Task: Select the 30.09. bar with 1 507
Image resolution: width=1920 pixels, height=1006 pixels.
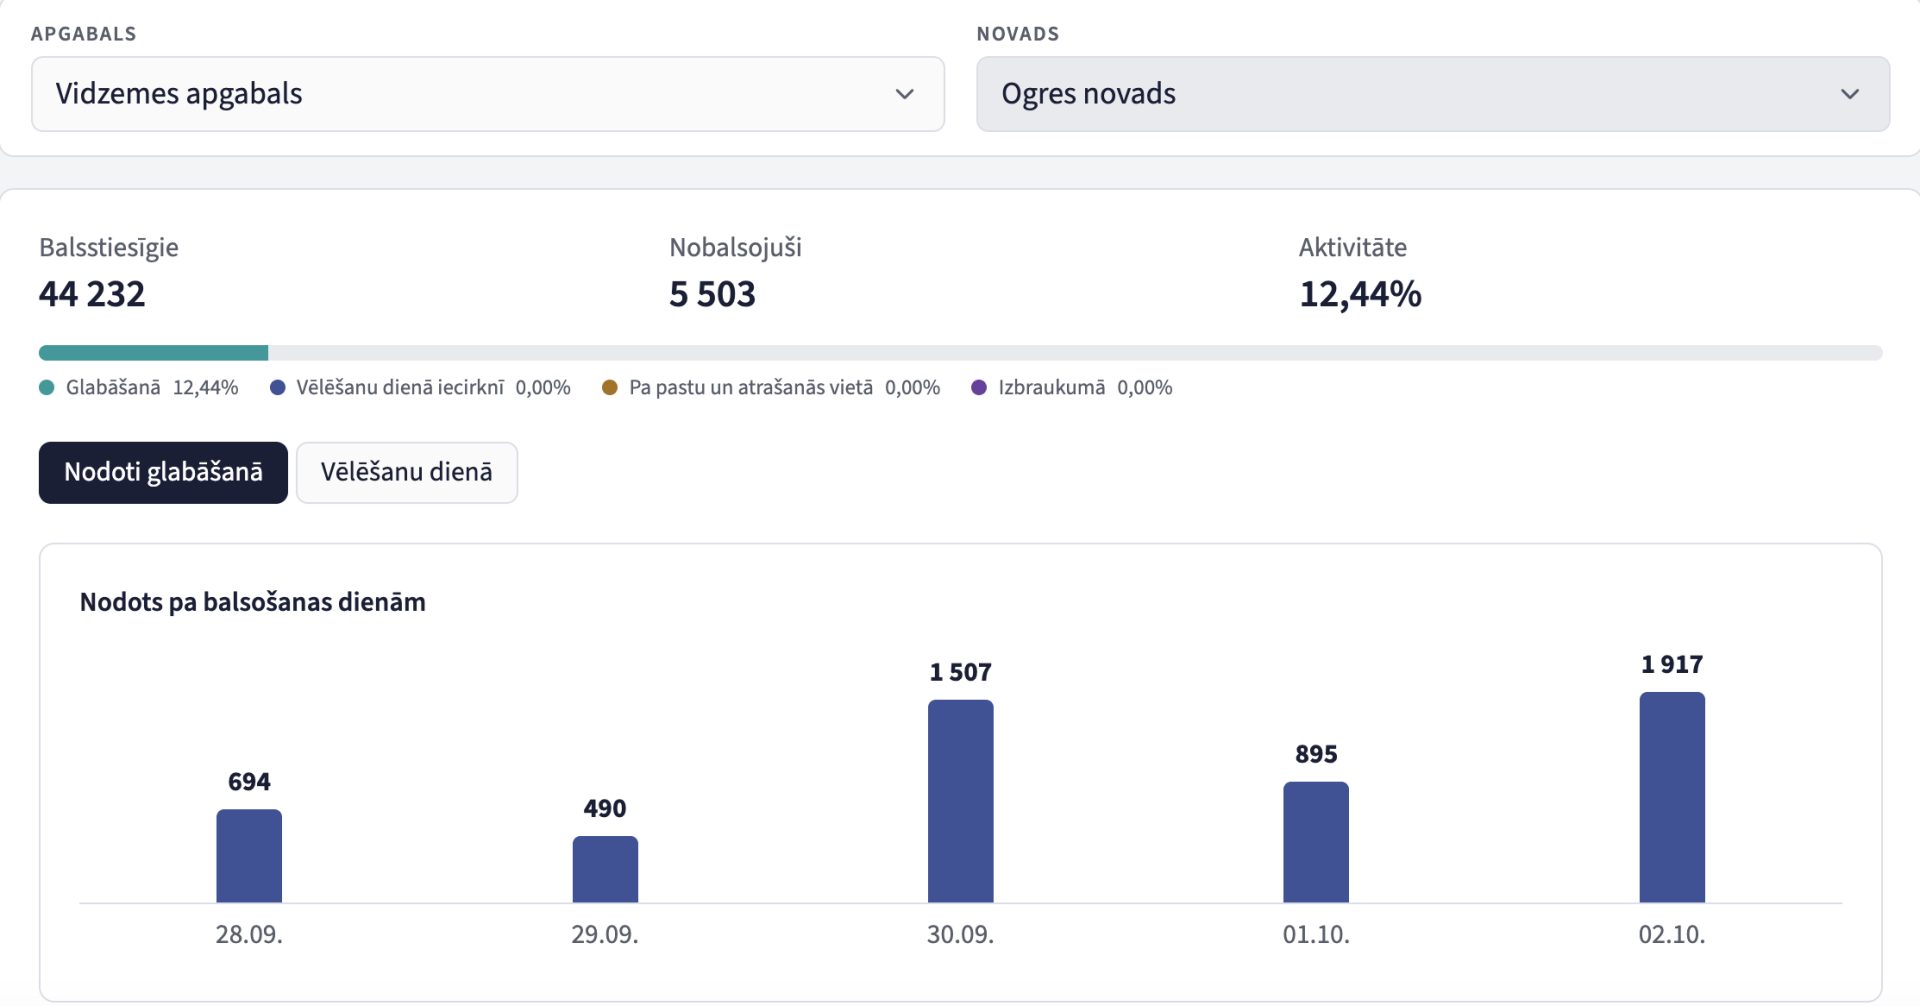Action: pyautogui.click(x=961, y=801)
